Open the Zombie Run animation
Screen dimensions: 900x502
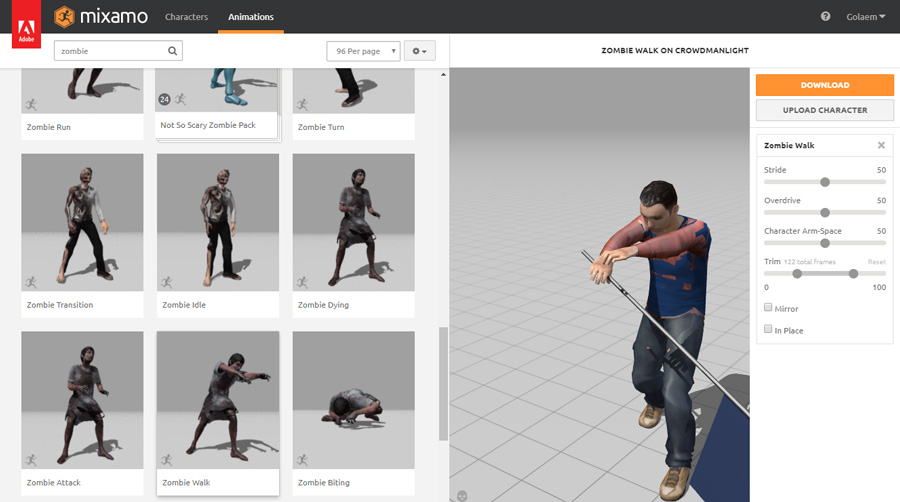82,104
